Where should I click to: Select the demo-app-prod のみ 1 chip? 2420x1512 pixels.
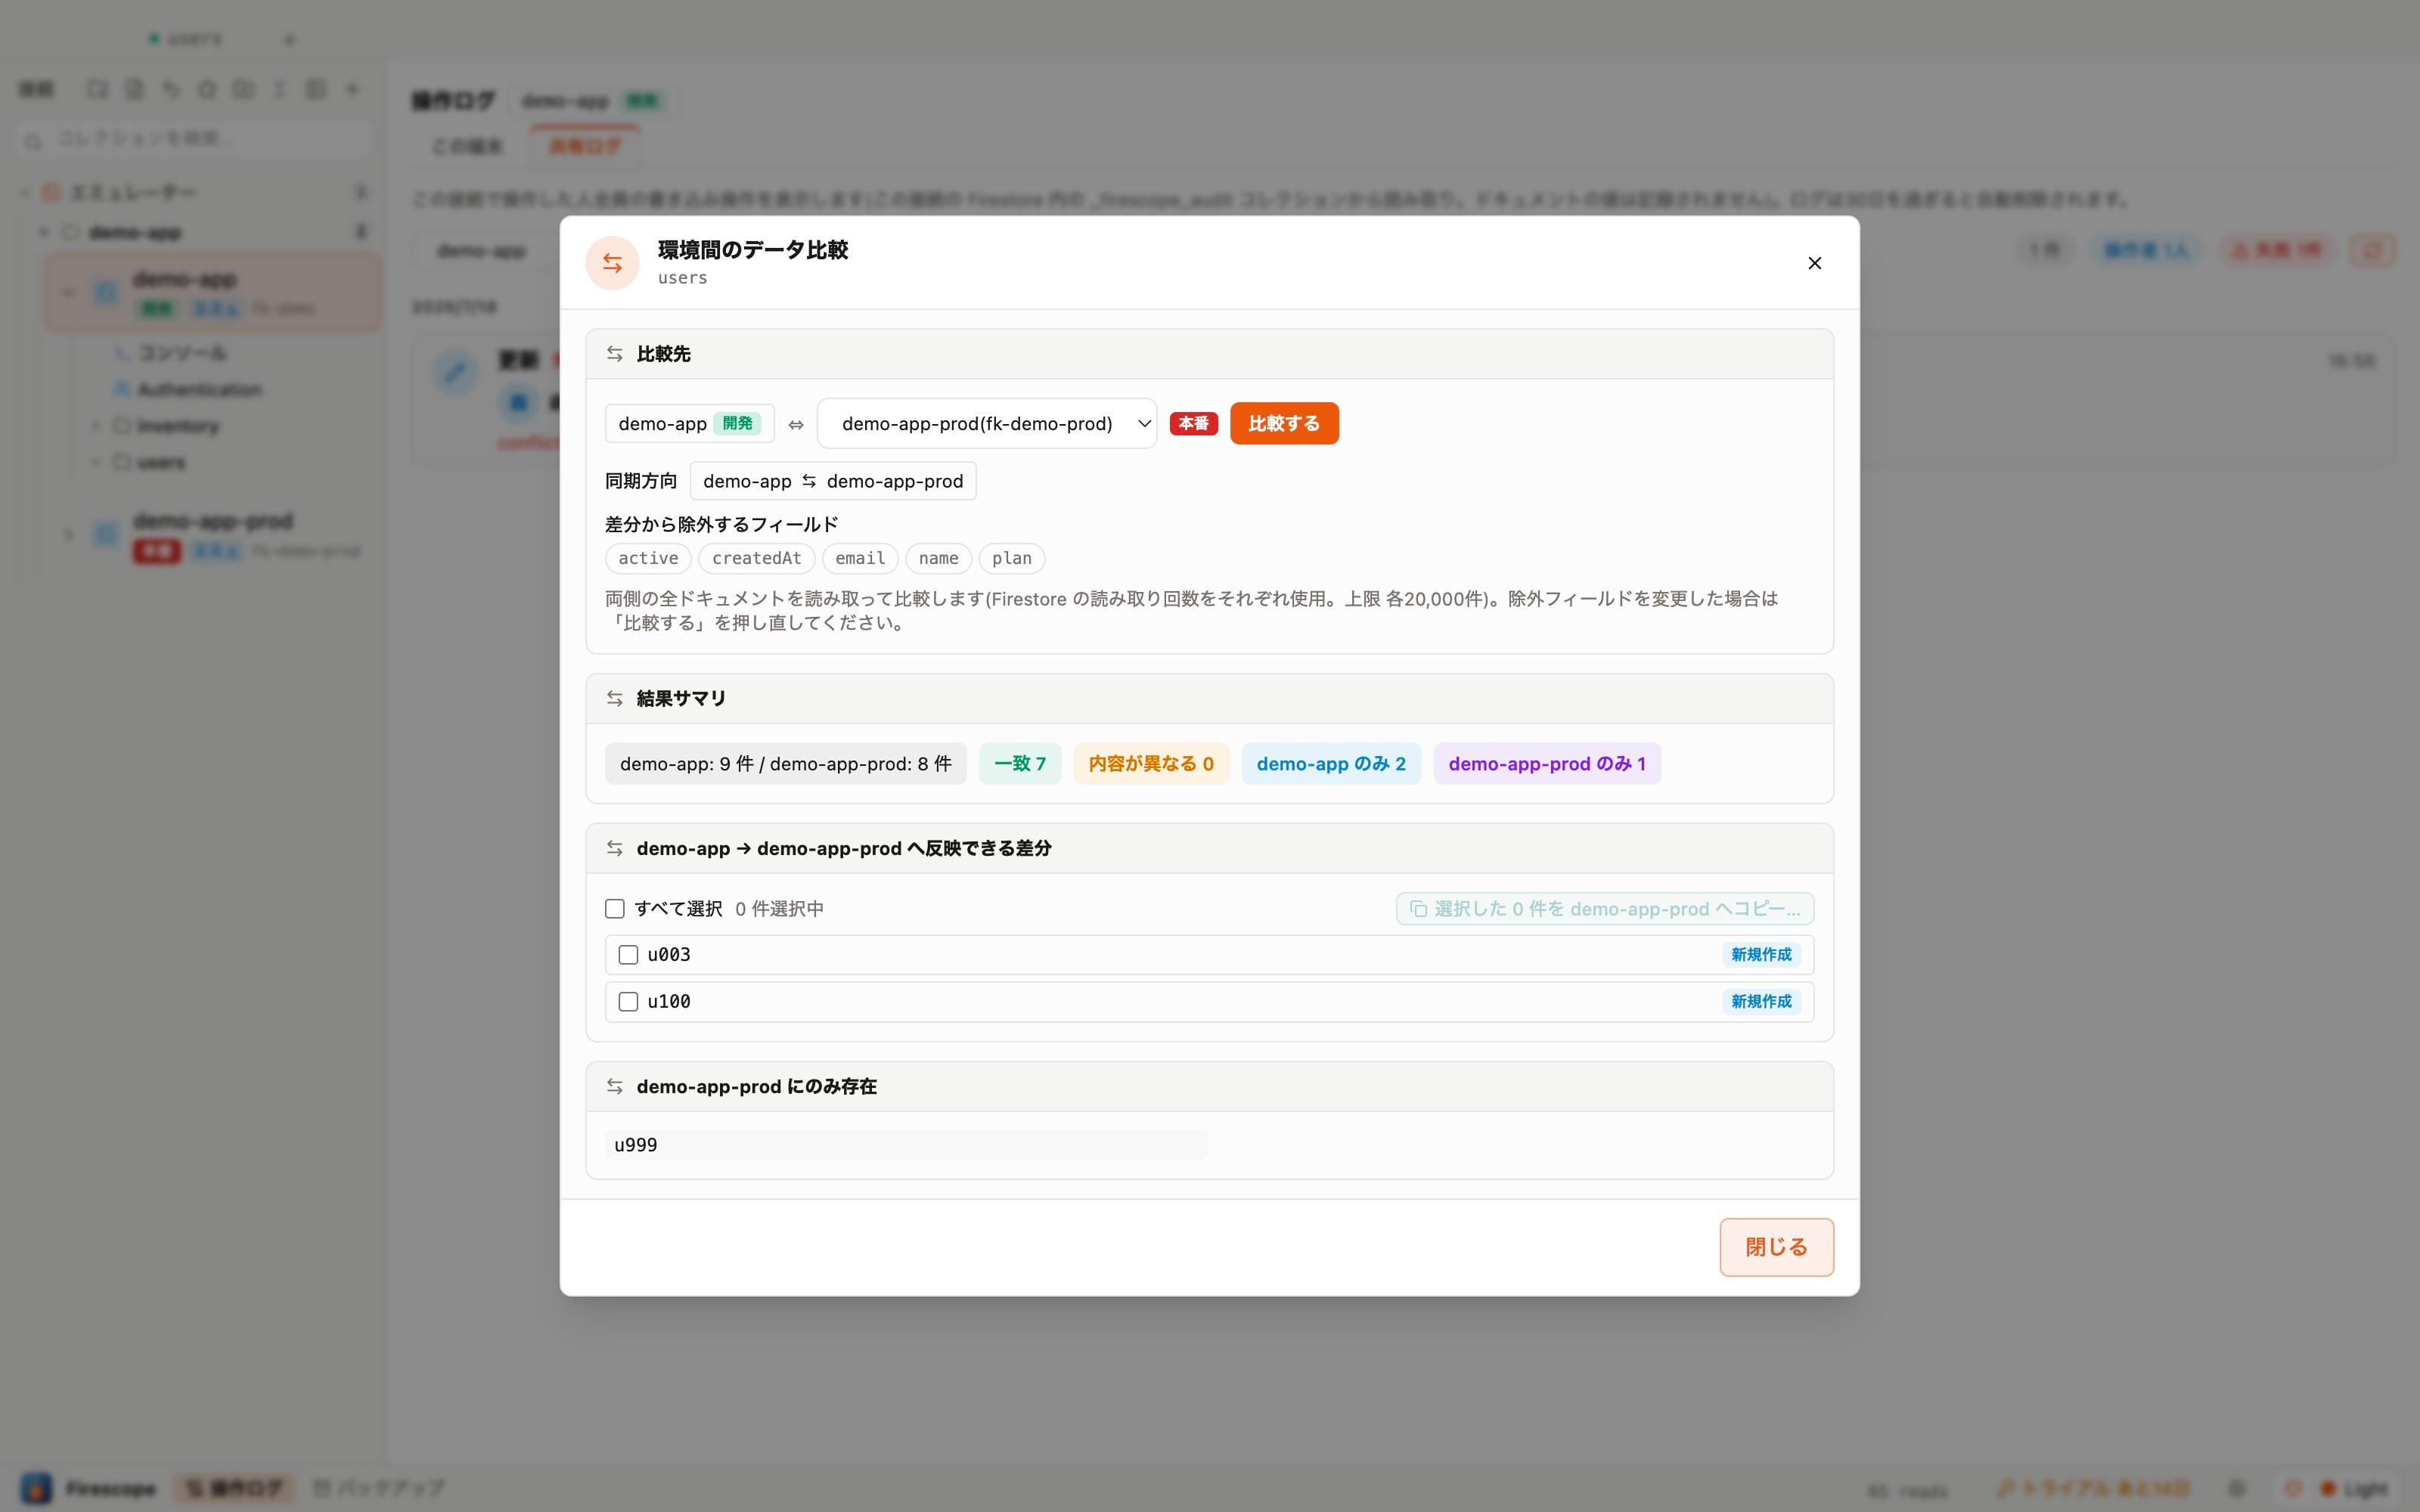click(x=1546, y=764)
